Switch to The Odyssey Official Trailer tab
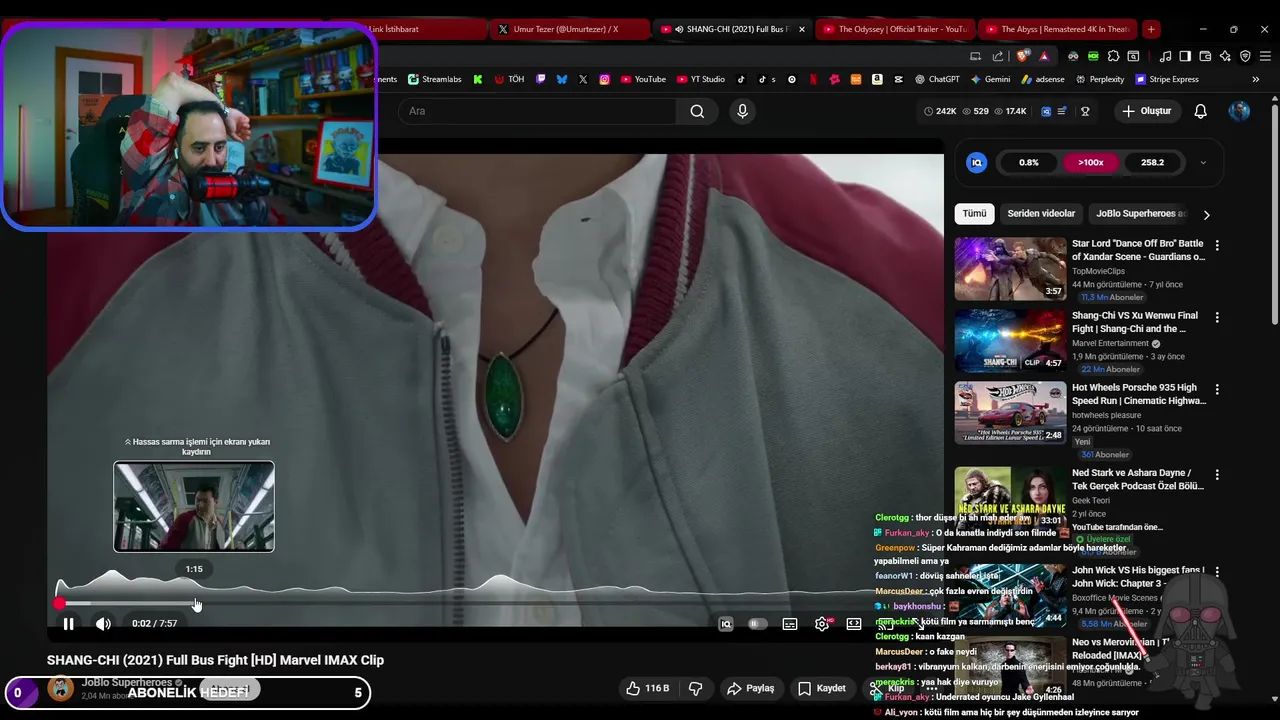This screenshot has height=720, width=1280. 895,29
